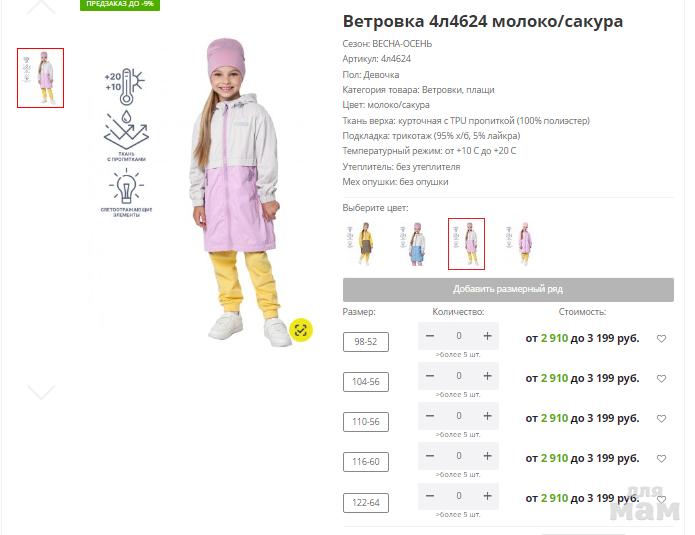The image size is (695, 535).
Task: Add size 98-52 to wishlist heart
Action: (661, 339)
